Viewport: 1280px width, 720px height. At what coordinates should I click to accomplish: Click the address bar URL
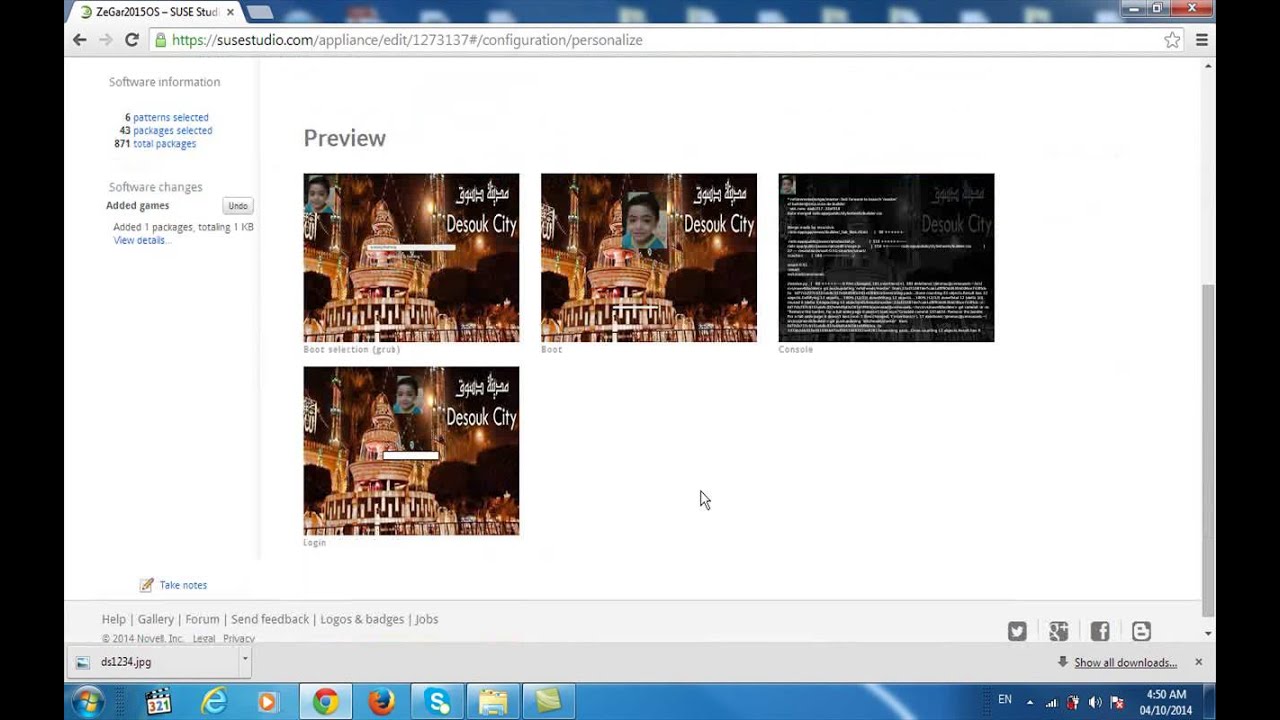407,40
